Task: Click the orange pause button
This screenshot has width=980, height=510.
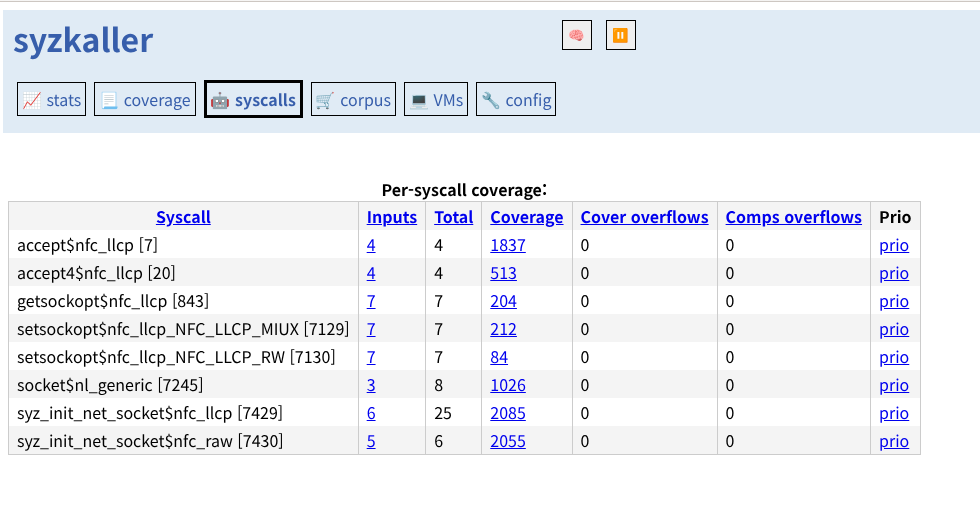Action: [621, 35]
